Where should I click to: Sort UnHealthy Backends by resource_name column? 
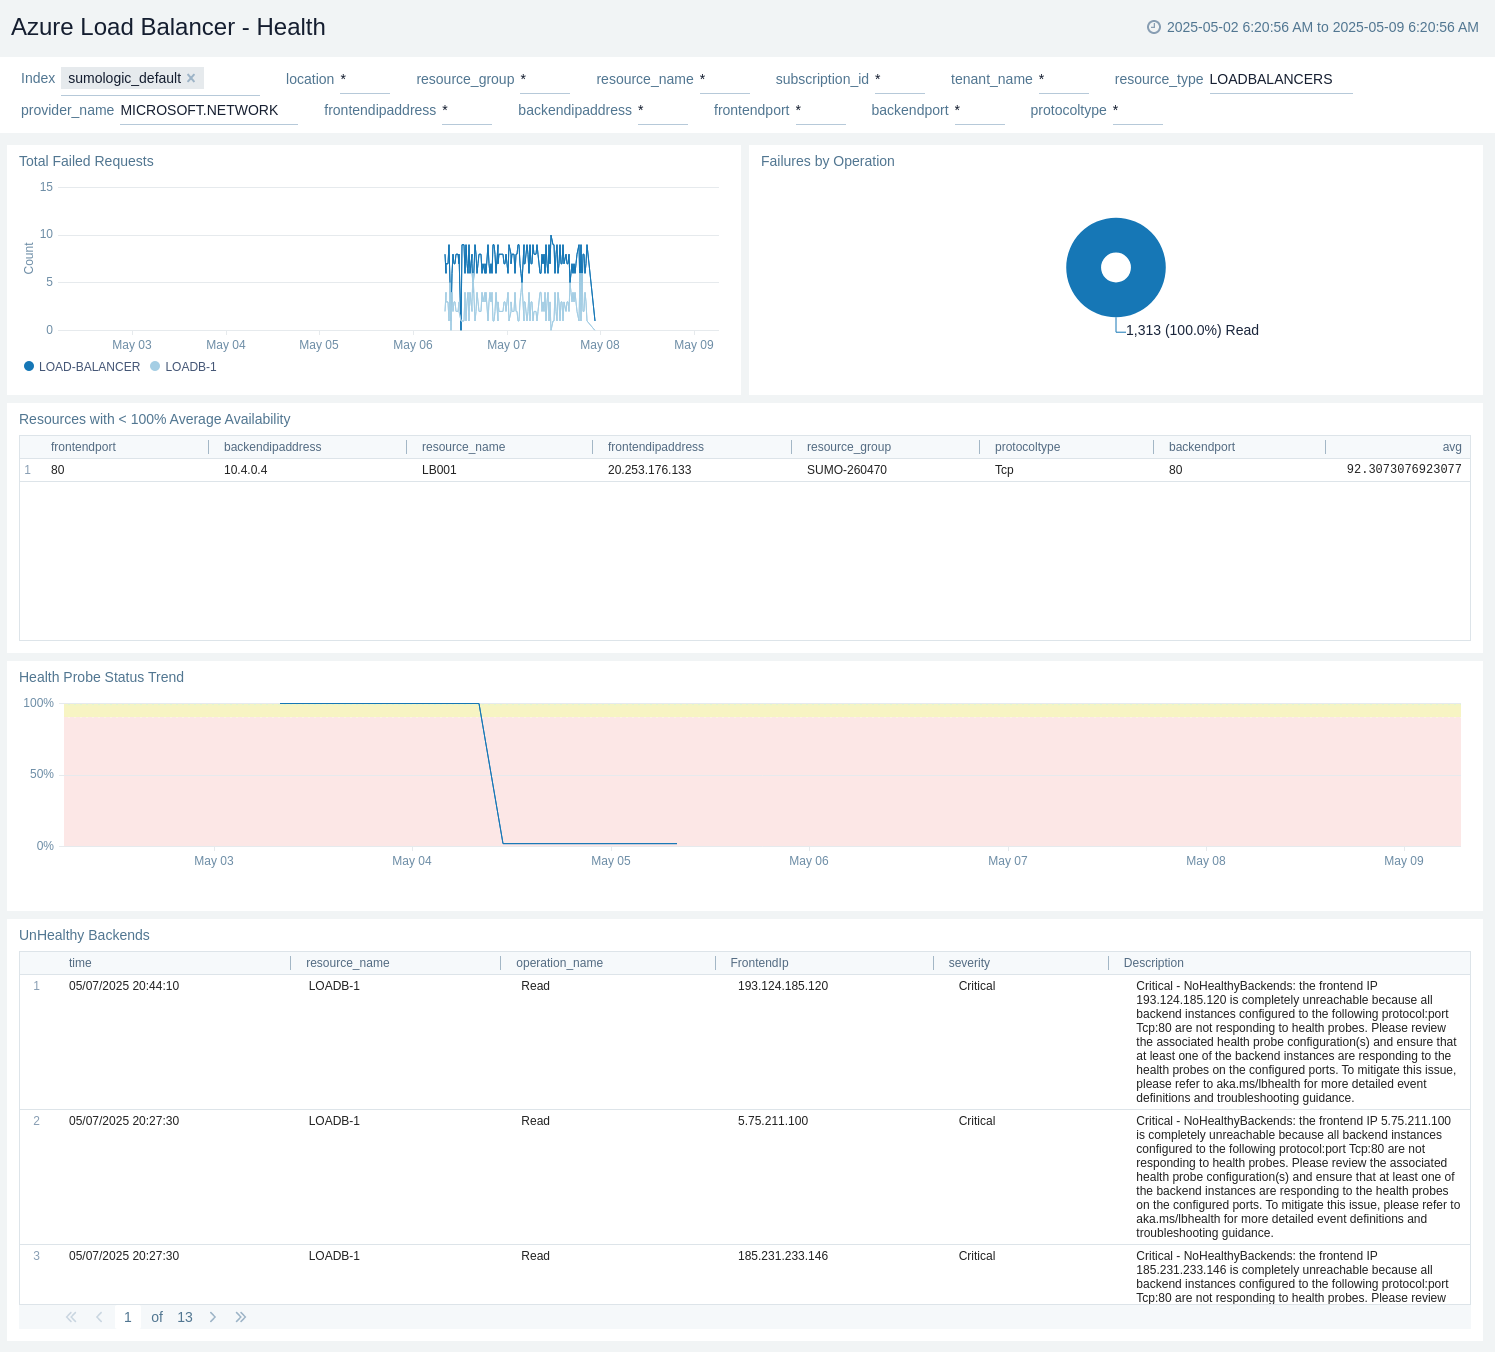click(348, 963)
